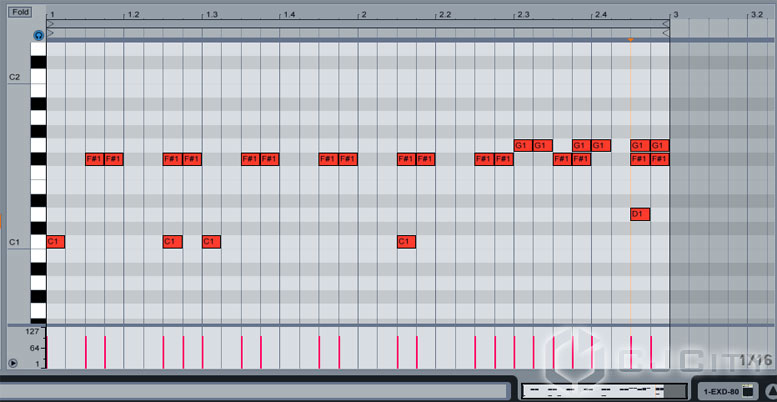Screen dimensions: 777x402
Task: Click the clip overview thumbnail
Action: click(x=604, y=391)
